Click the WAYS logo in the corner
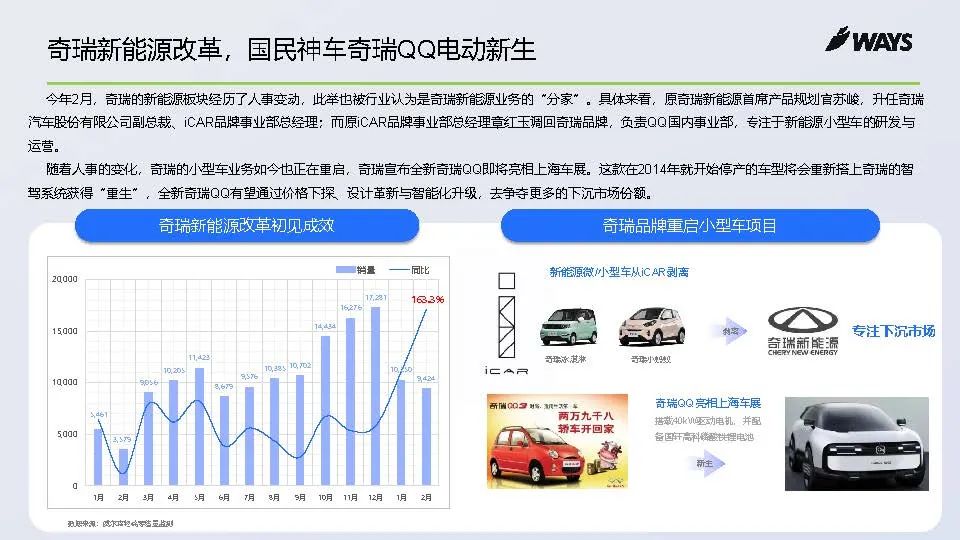960x540 pixels. [869, 40]
